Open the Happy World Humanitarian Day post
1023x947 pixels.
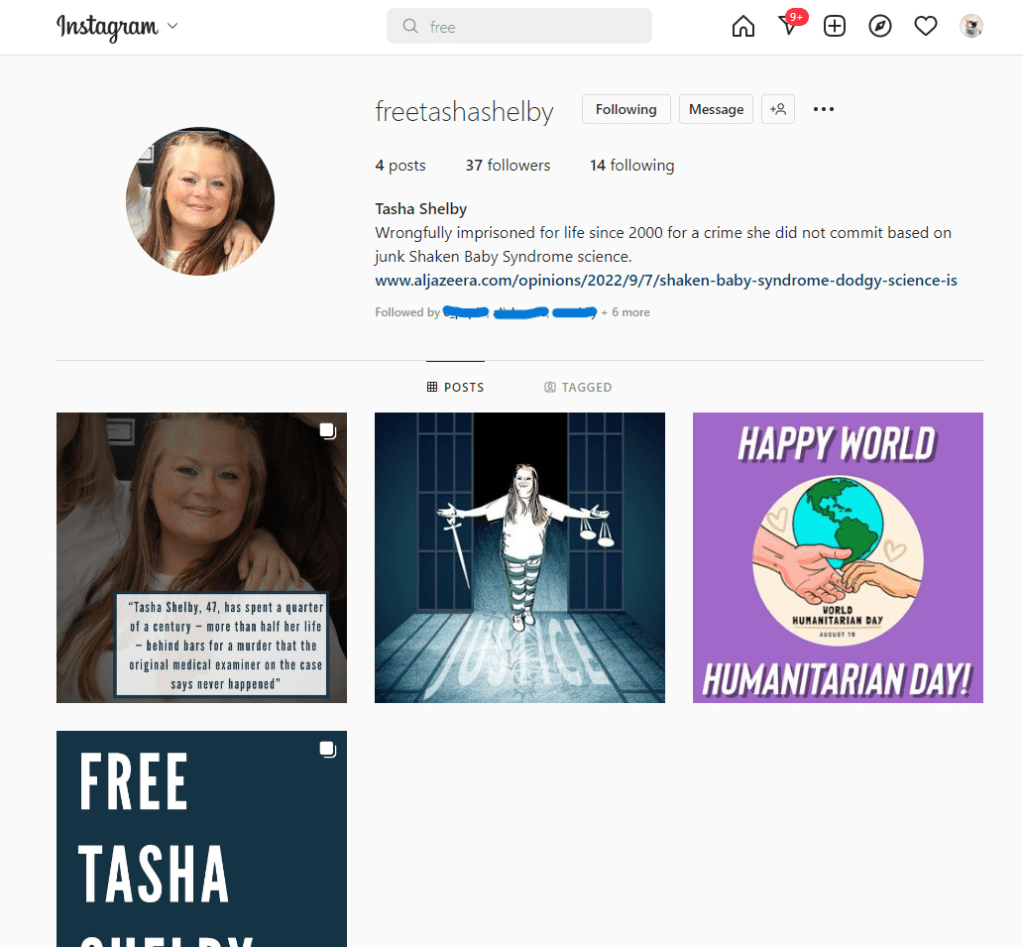[x=838, y=558]
